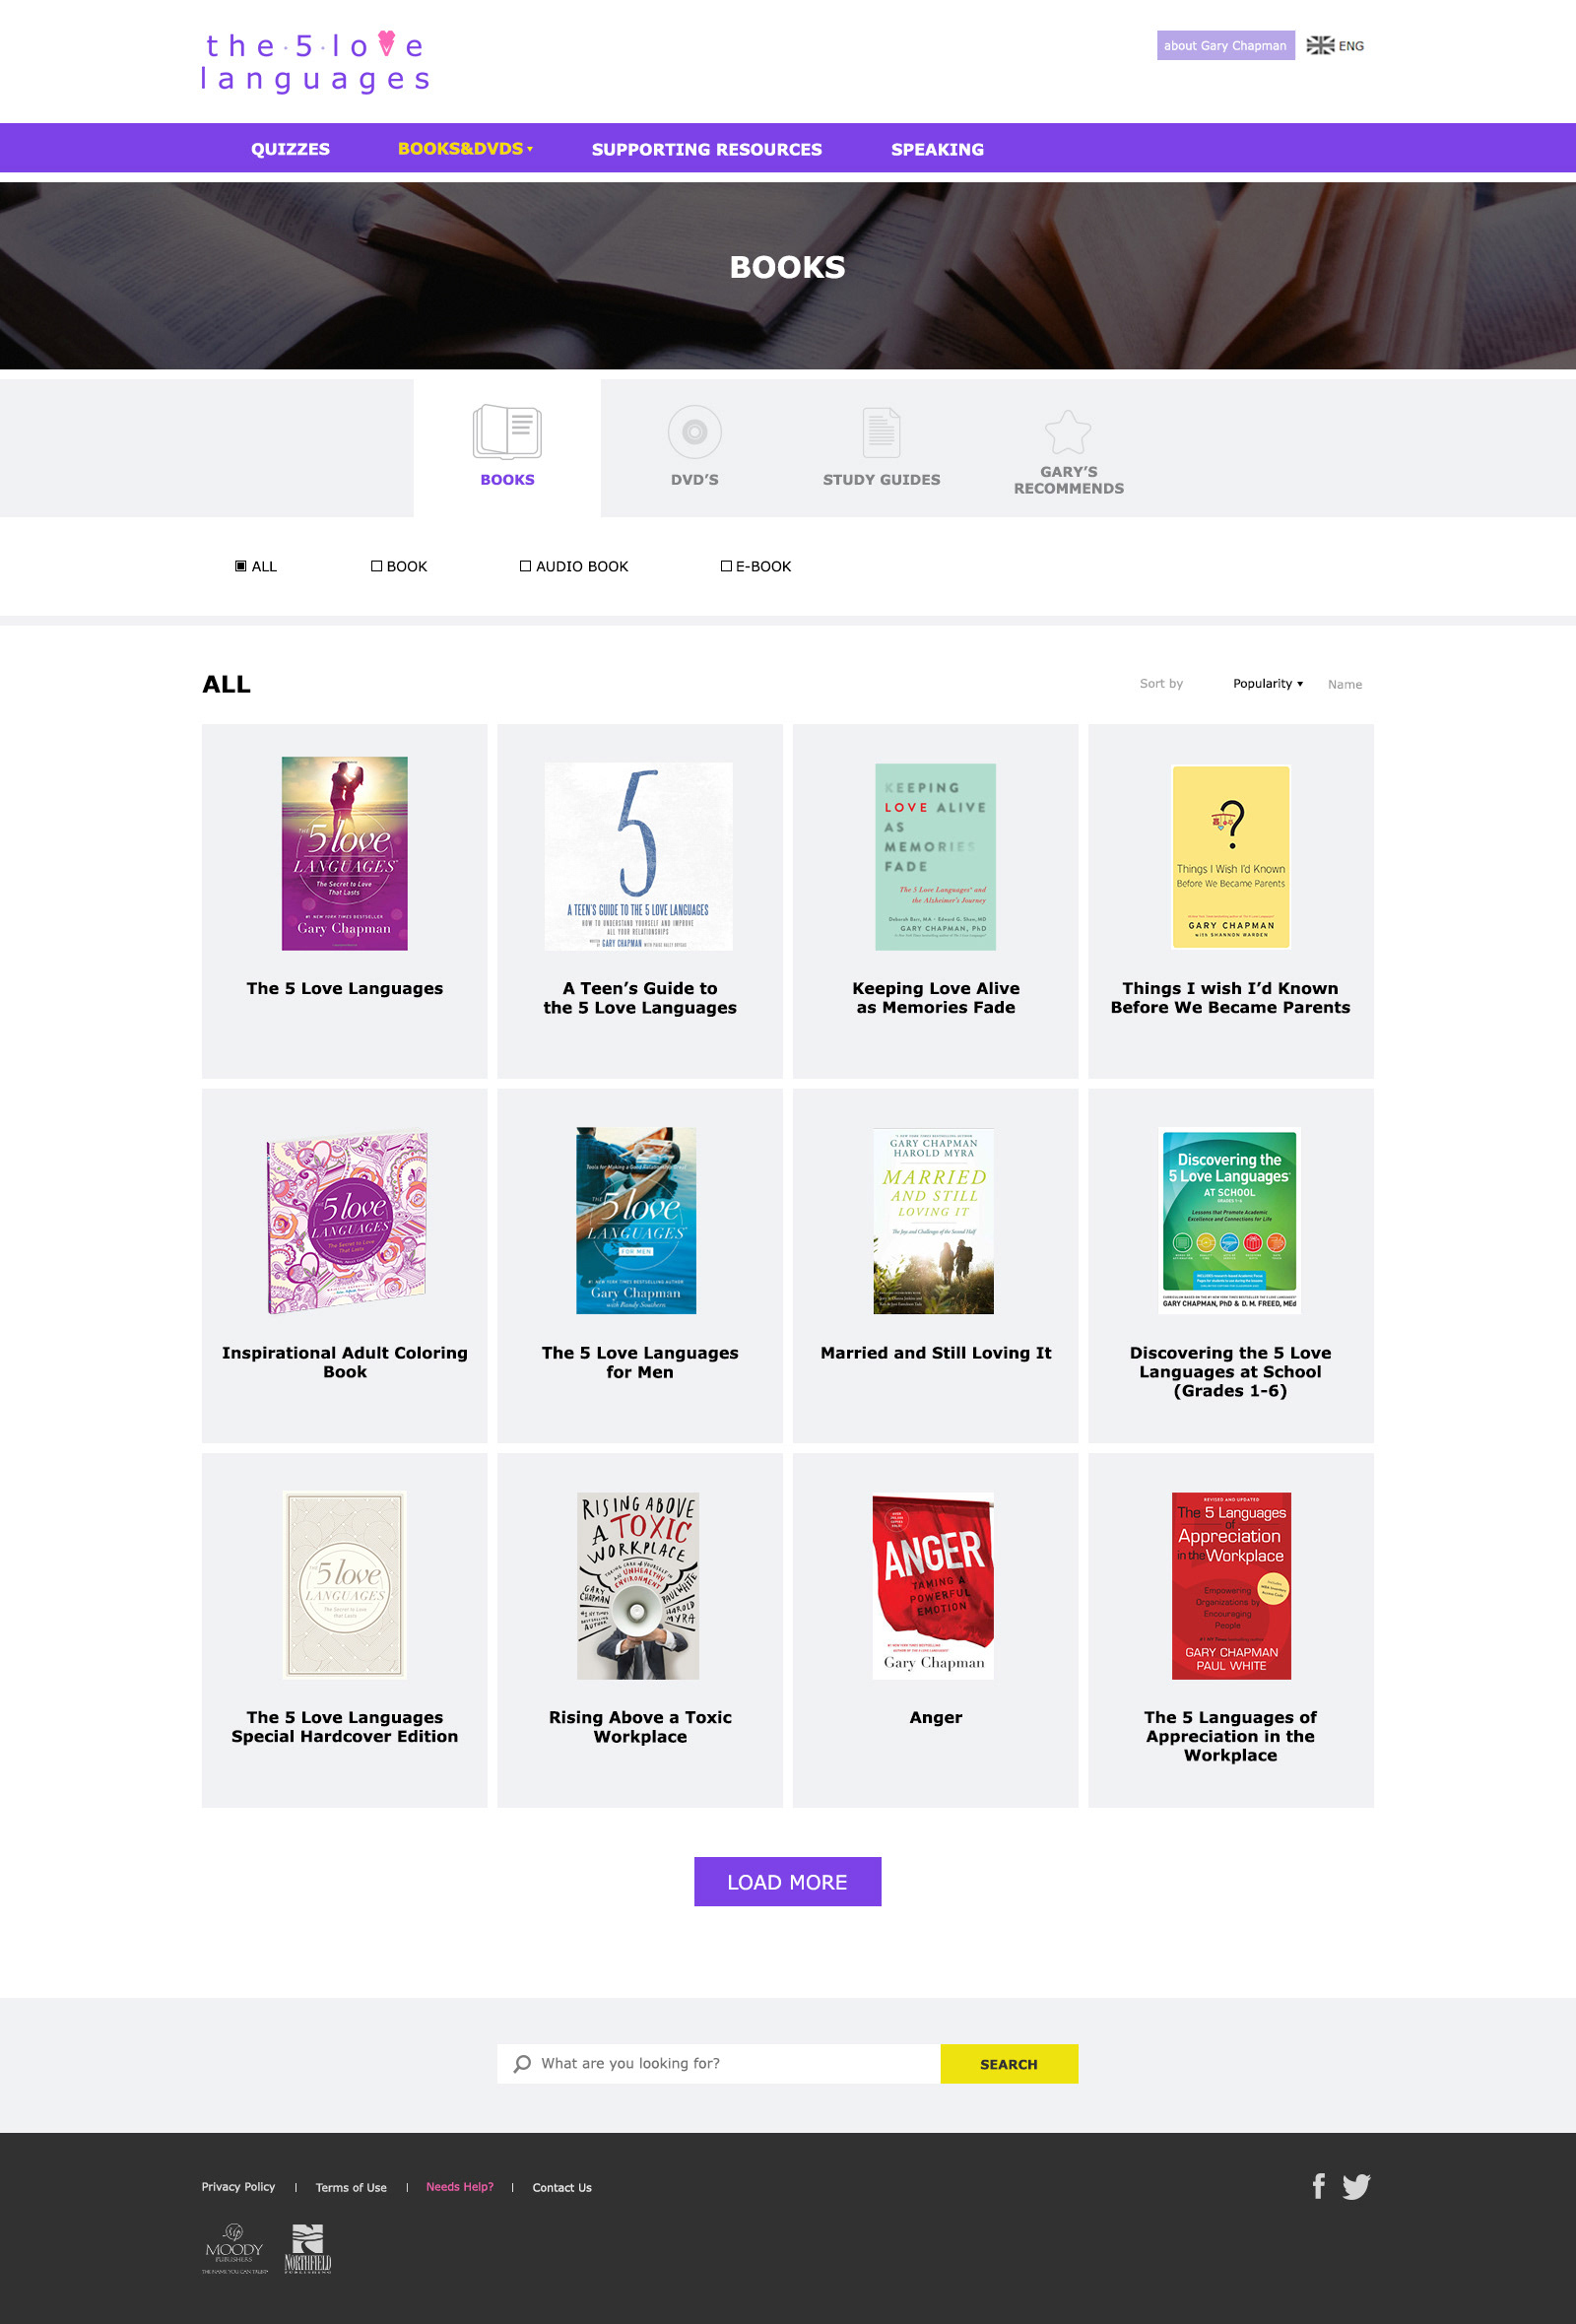
Task: Open the Contact Us link
Action: tap(562, 2187)
